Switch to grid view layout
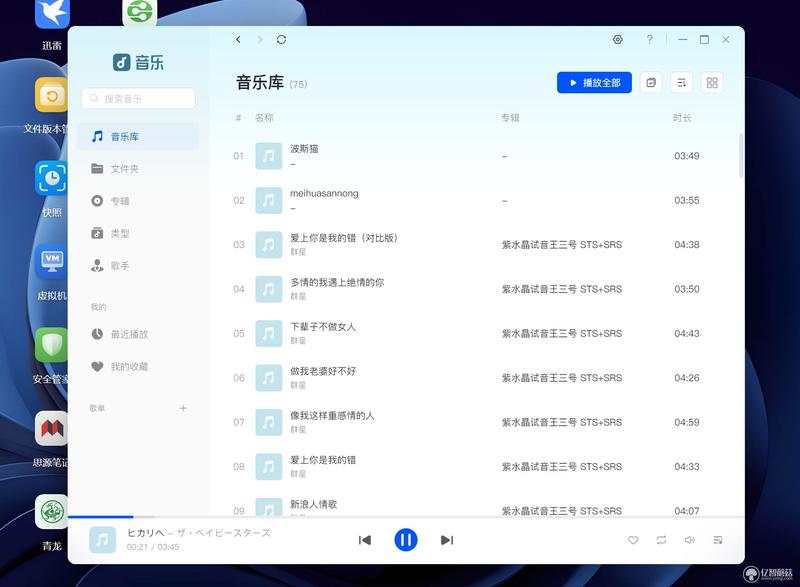800x587 pixels. (712, 83)
